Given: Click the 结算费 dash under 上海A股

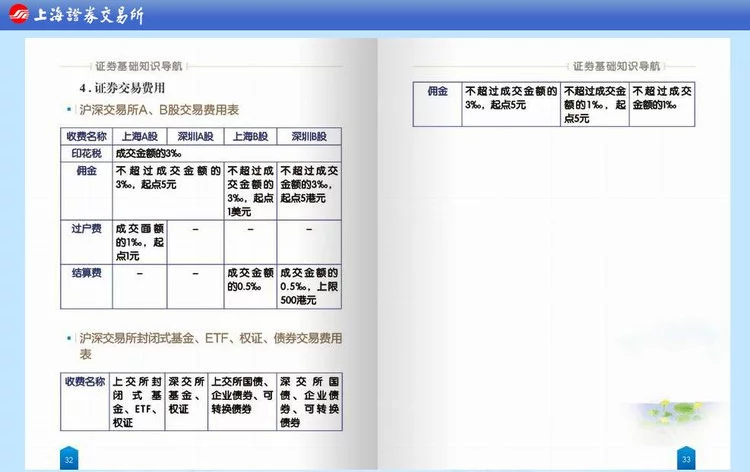Looking at the screenshot, I should 140,274.
